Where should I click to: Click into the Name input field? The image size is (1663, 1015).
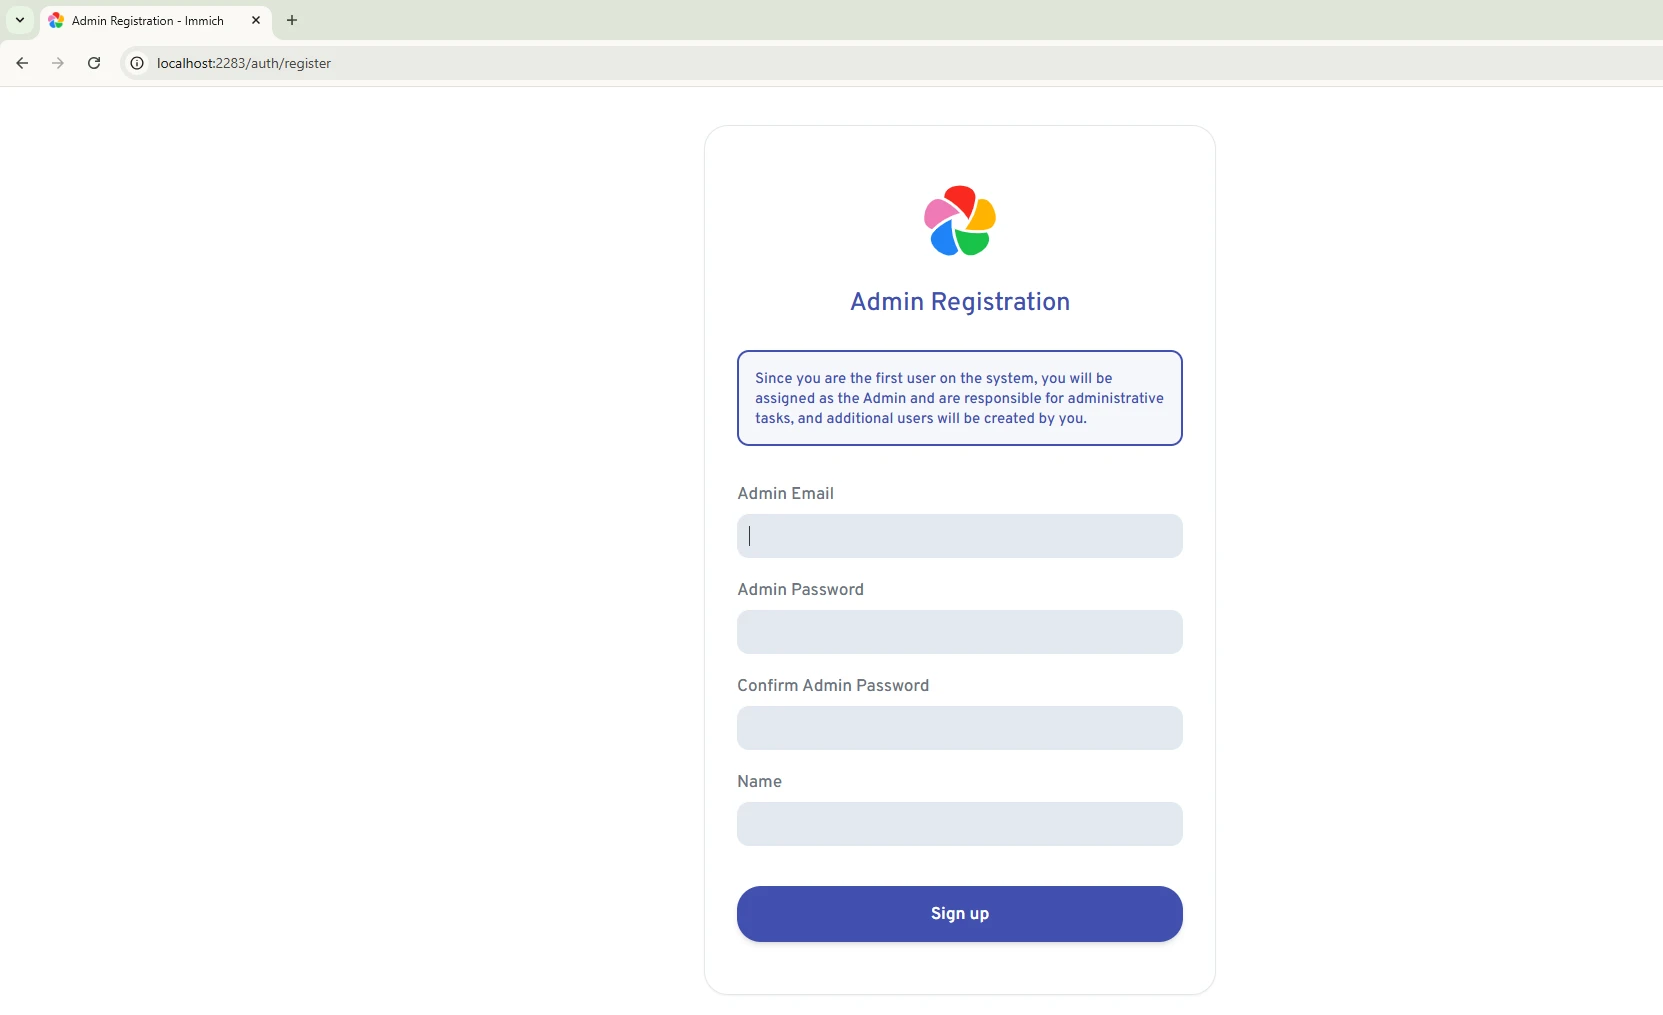click(959, 824)
